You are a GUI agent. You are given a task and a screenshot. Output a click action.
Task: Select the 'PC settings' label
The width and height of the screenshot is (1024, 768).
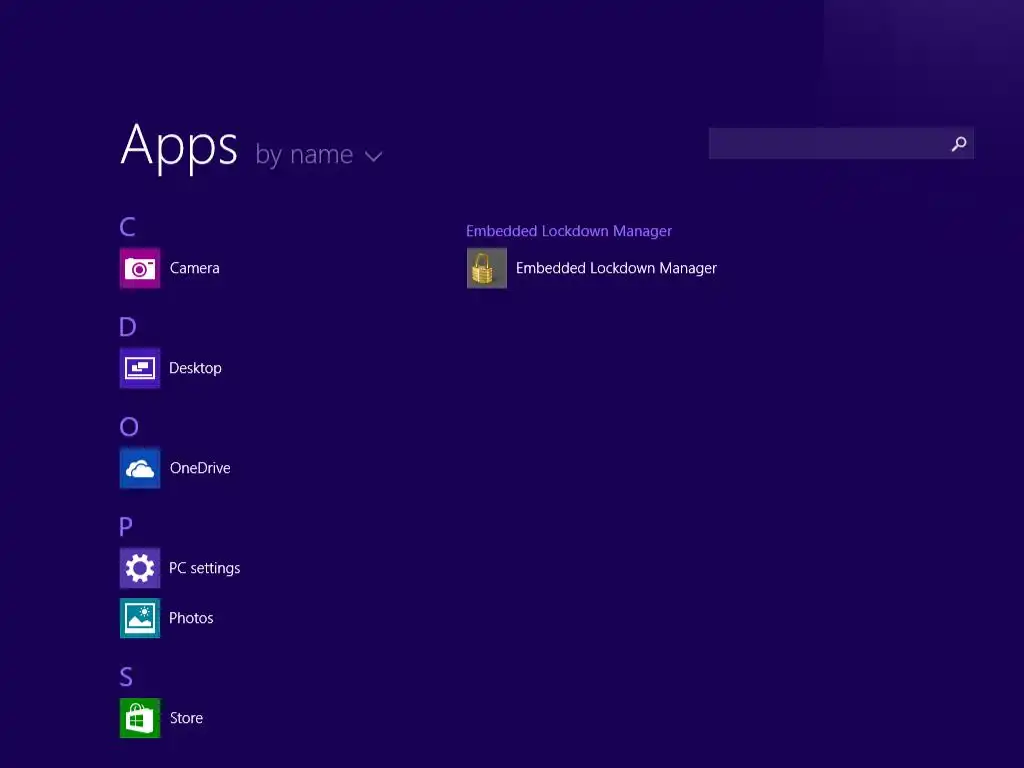coord(204,568)
